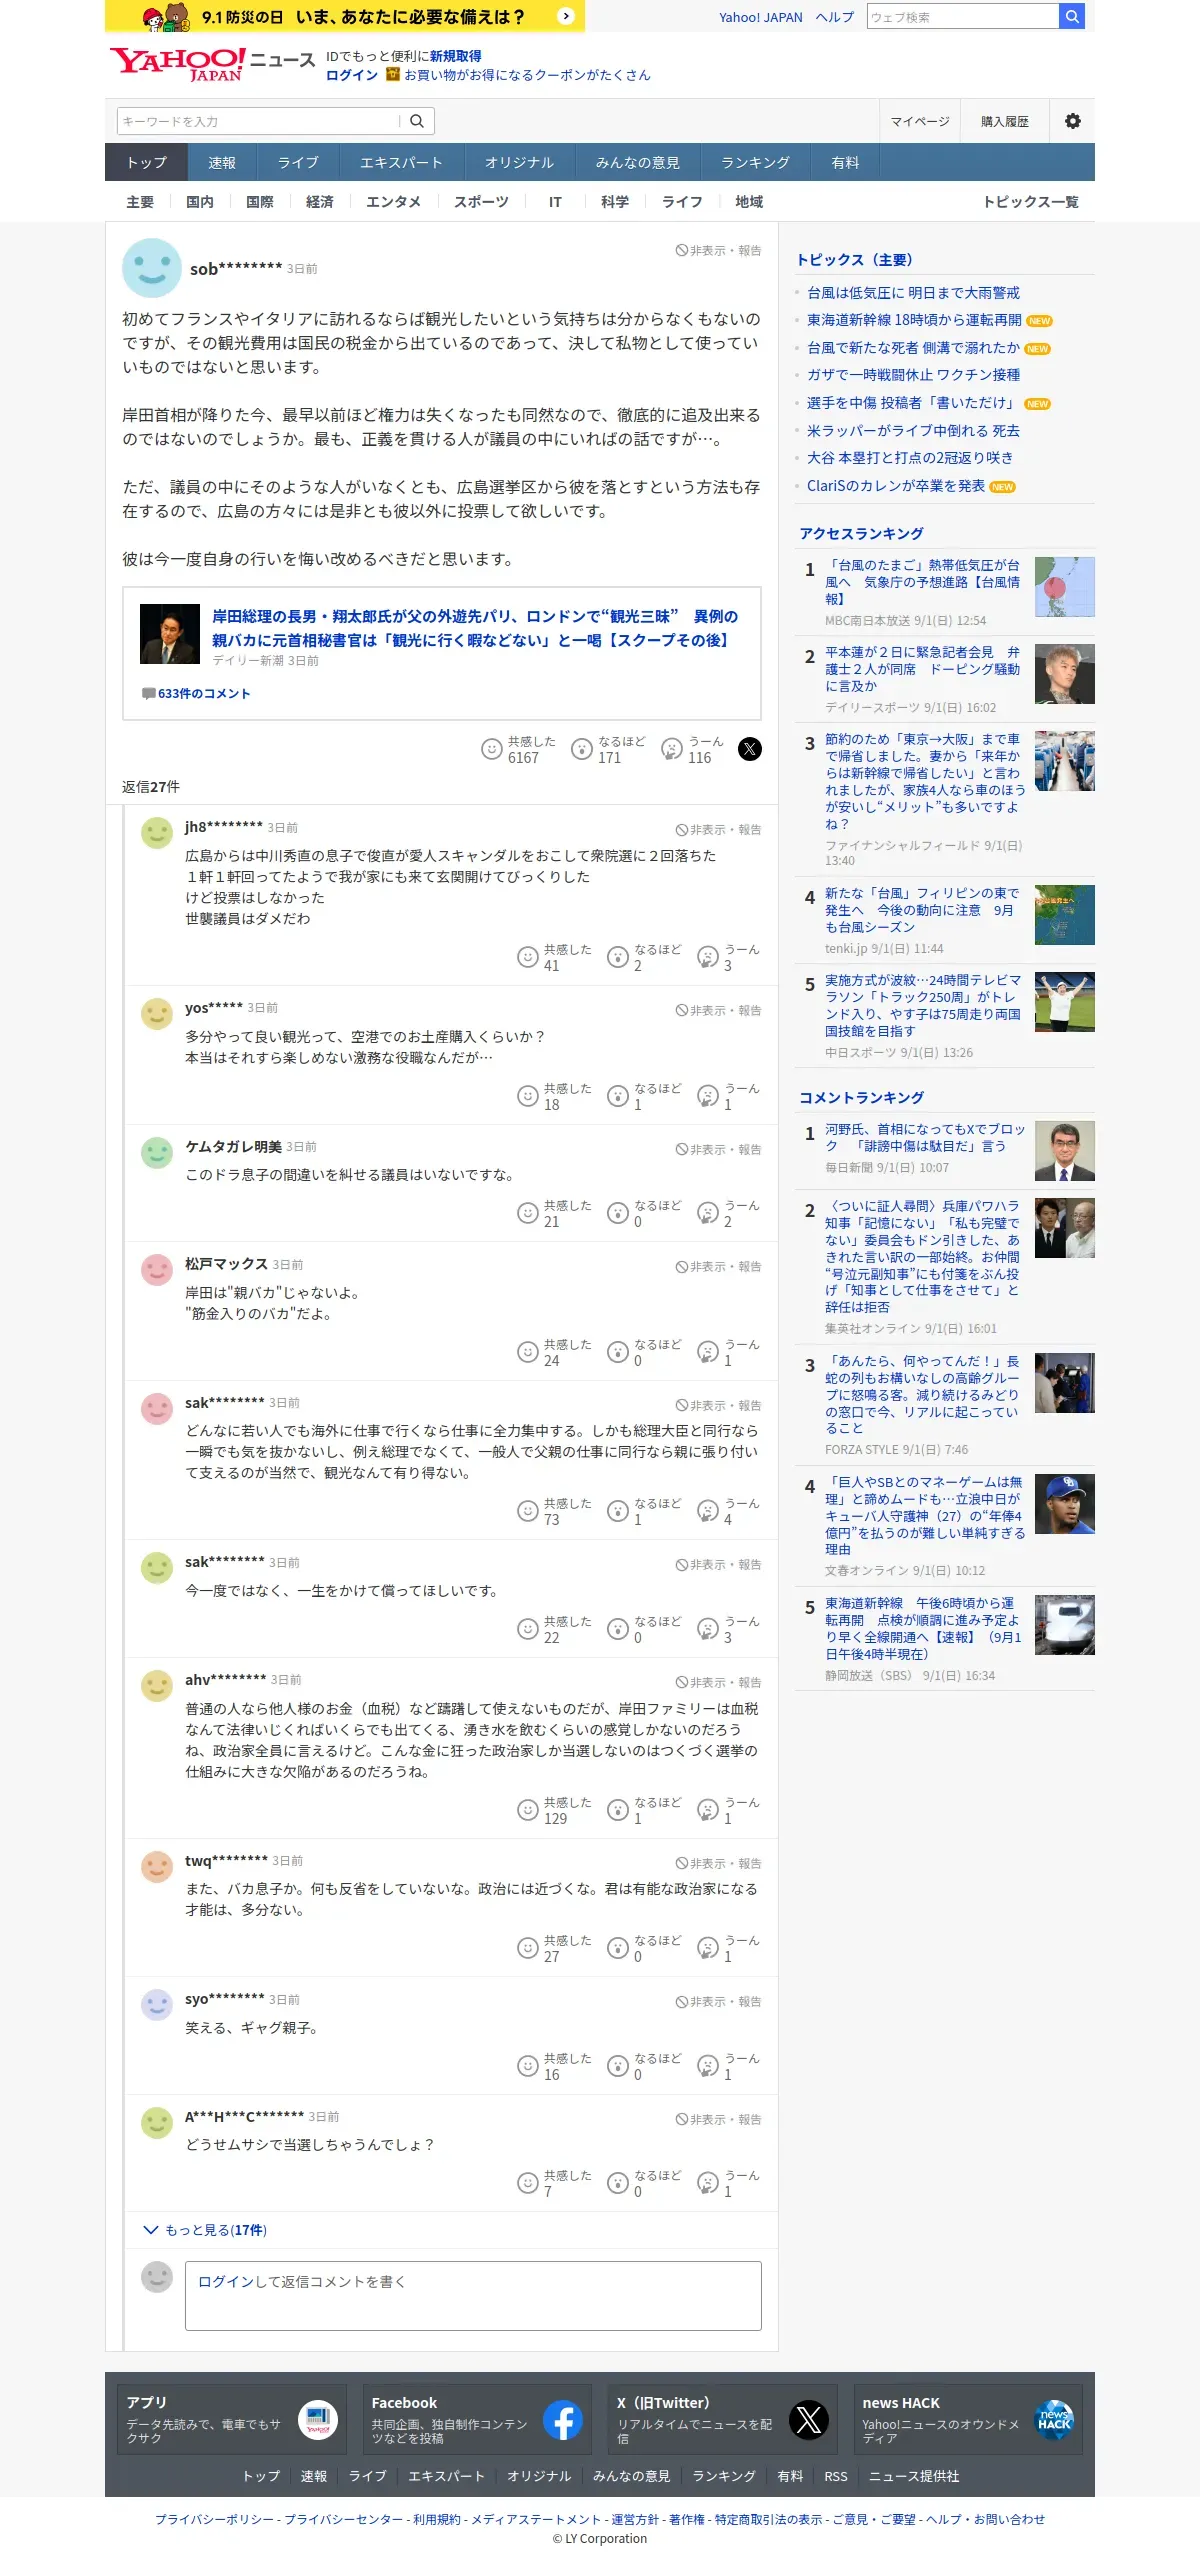The image size is (1200, 2567).
Task: Expand もっと見る(17件) replies
Action: 205,2230
